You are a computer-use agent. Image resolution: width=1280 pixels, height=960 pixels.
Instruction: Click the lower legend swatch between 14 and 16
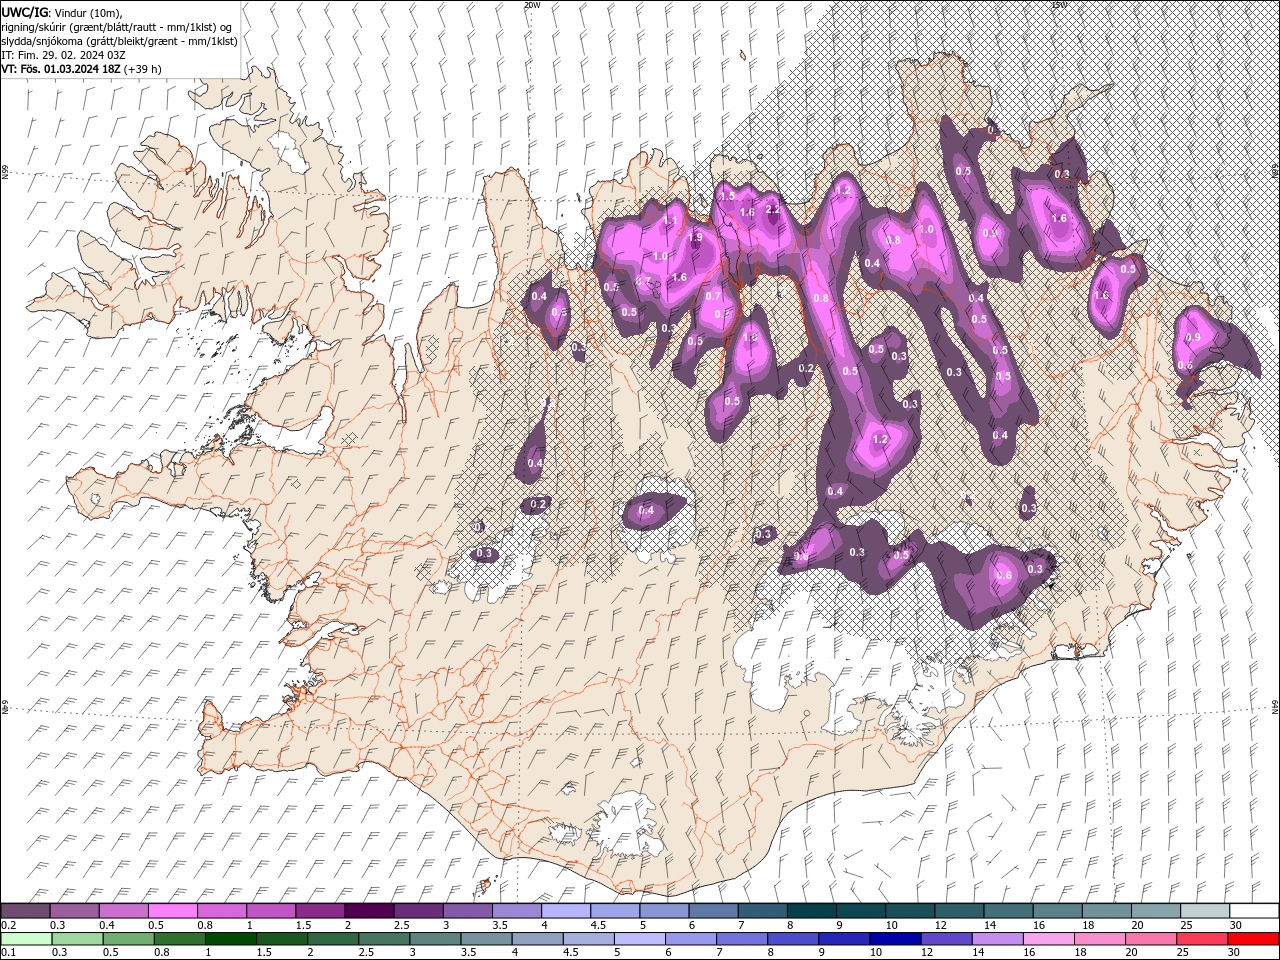point(997,938)
